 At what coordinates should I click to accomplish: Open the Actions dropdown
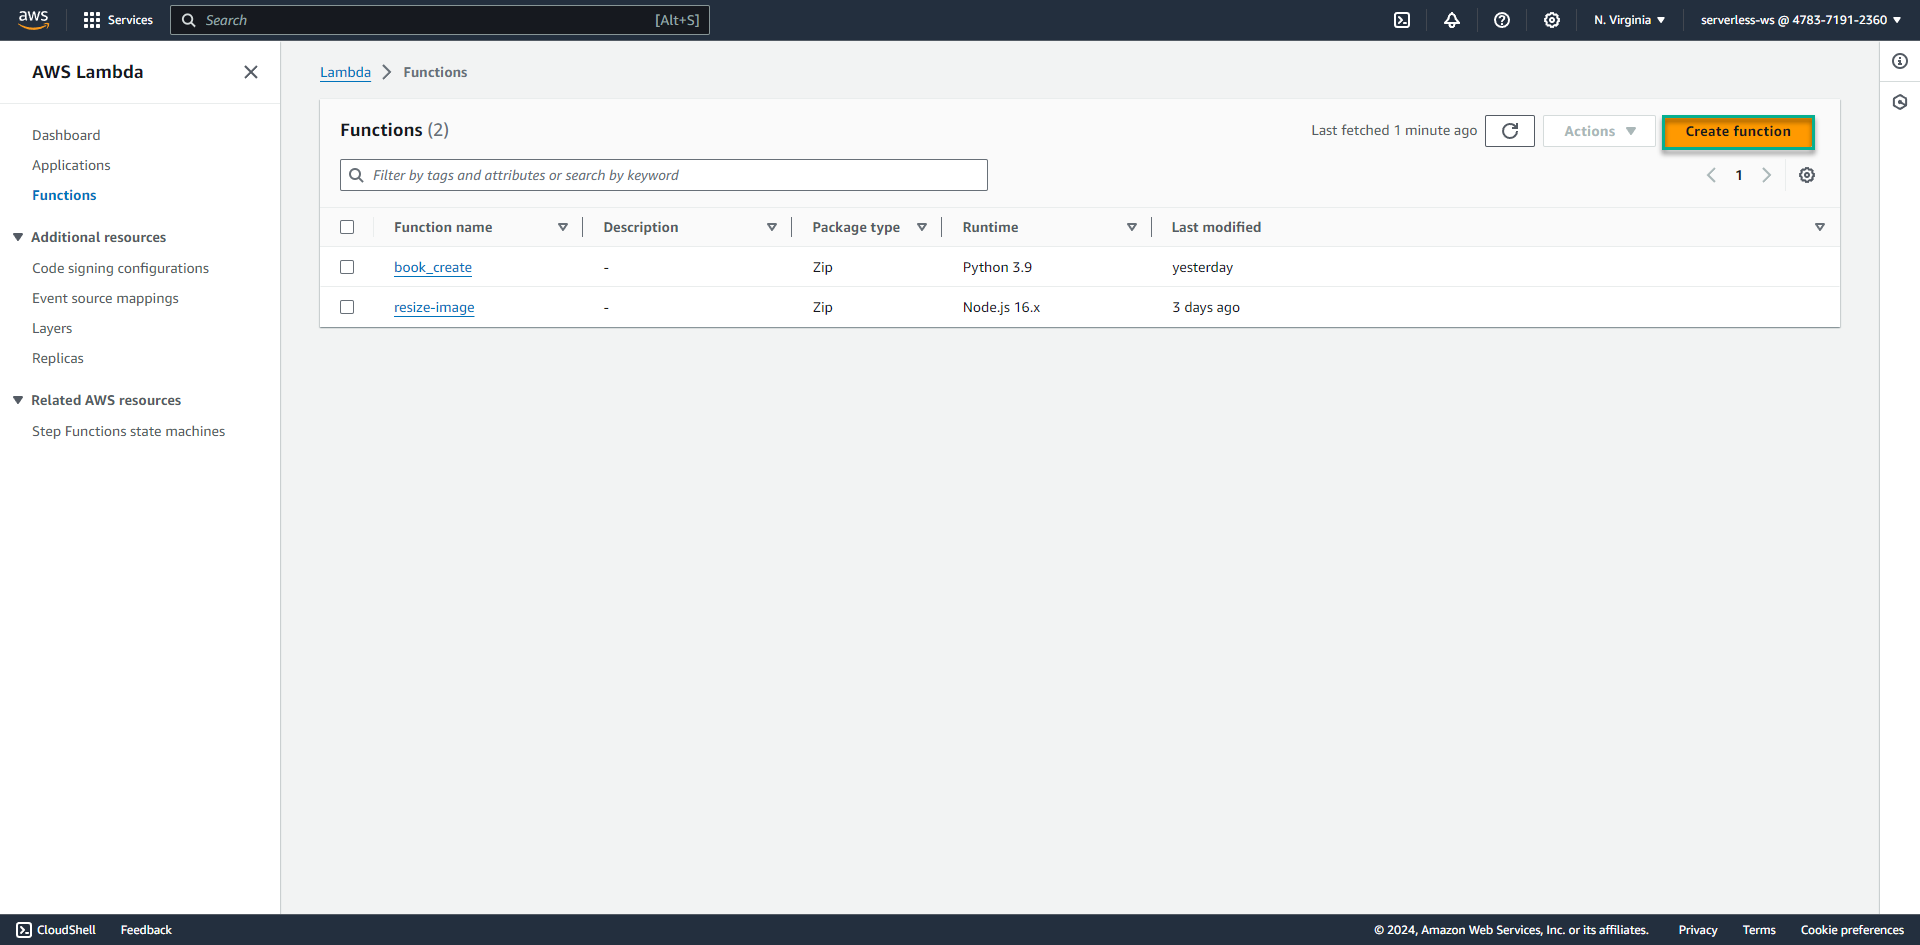(1600, 131)
